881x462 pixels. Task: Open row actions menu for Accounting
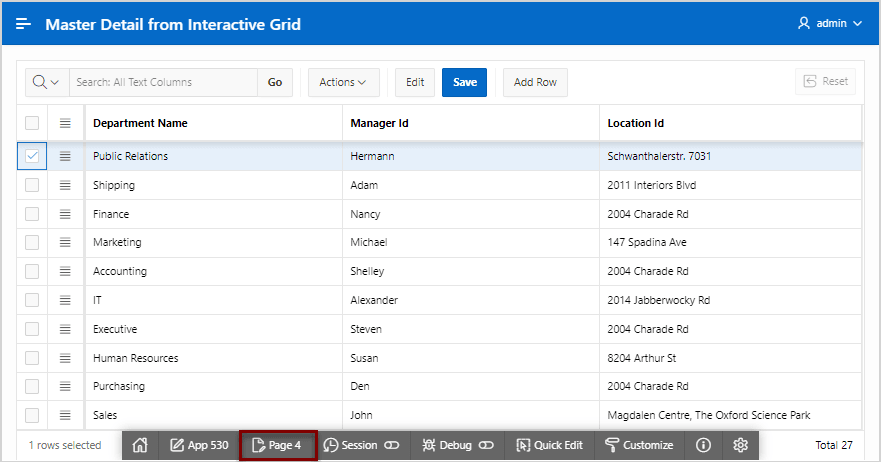(x=65, y=271)
